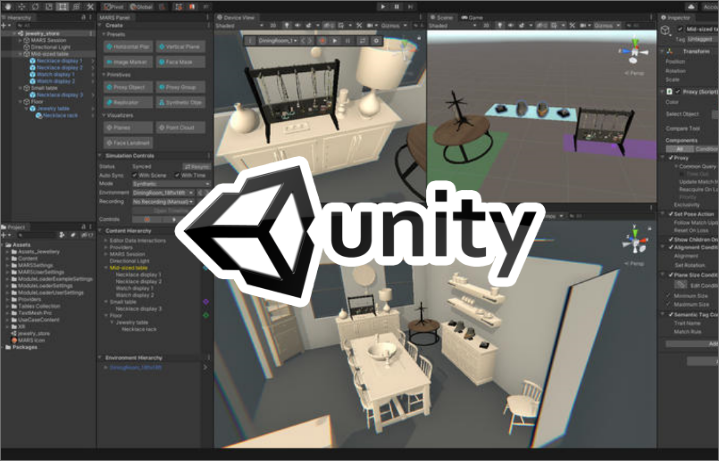Collapse the Visualizers section
Image resolution: width=719 pixels, height=461 pixels.
coord(104,115)
